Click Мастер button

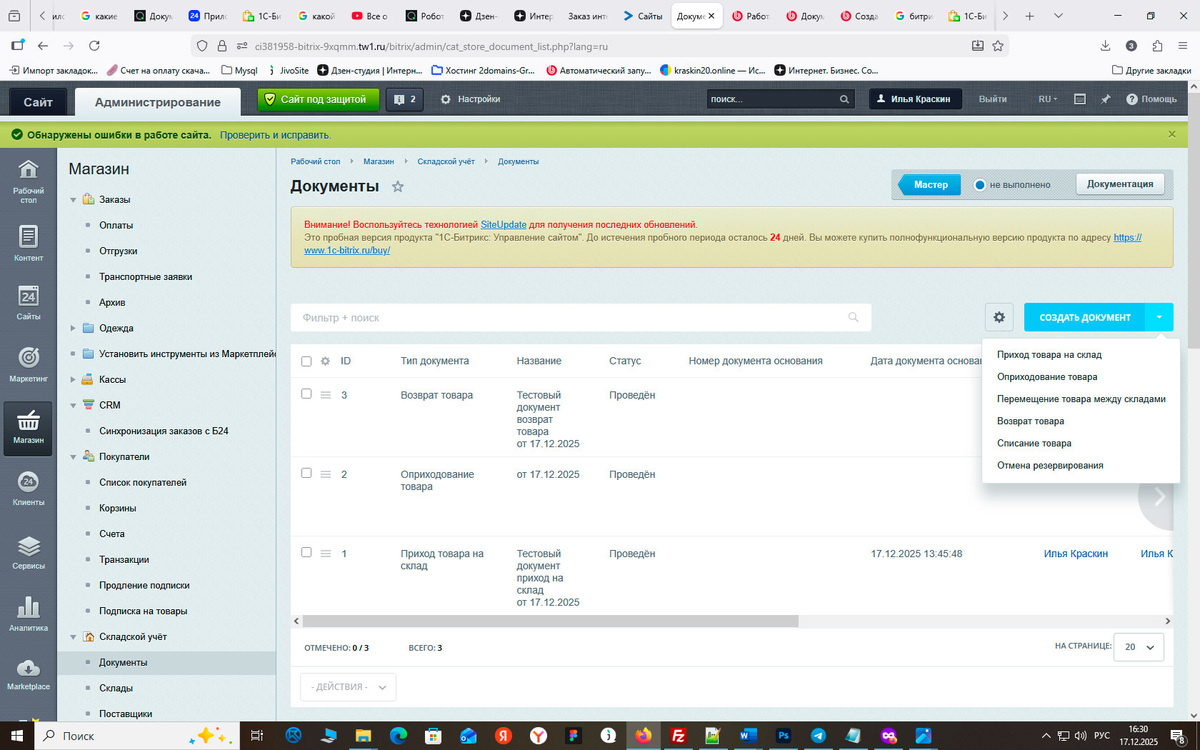(x=930, y=184)
